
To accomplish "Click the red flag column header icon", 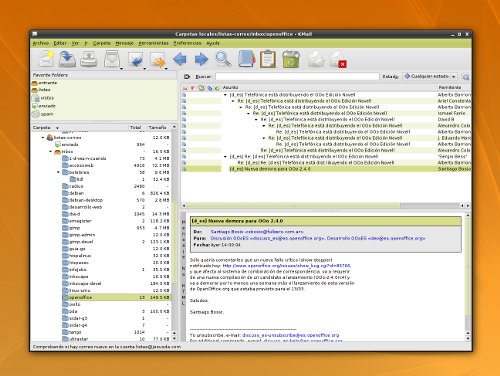I will coord(192,88).
